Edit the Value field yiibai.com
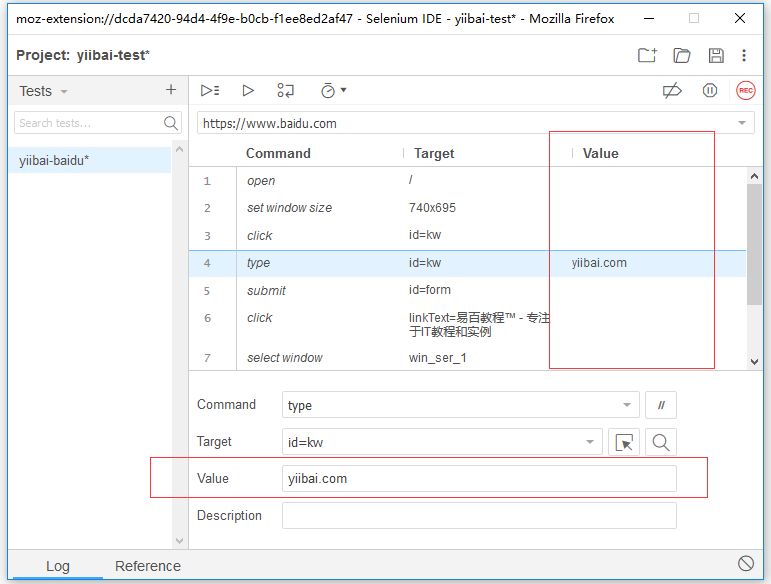Image resolution: width=771 pixels, height=584 pixels. (x=479, y=479)
